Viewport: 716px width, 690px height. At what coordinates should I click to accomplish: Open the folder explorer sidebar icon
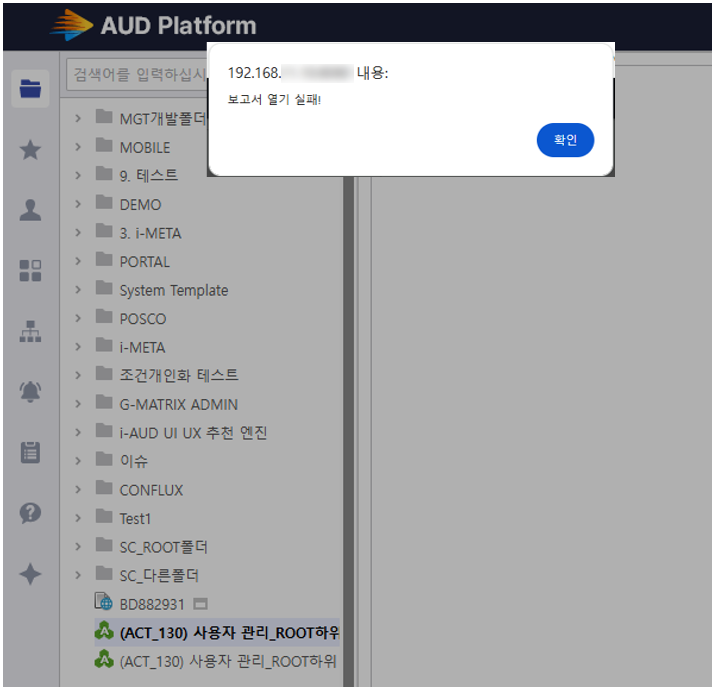pyautogui.click(x=30, y=89)
